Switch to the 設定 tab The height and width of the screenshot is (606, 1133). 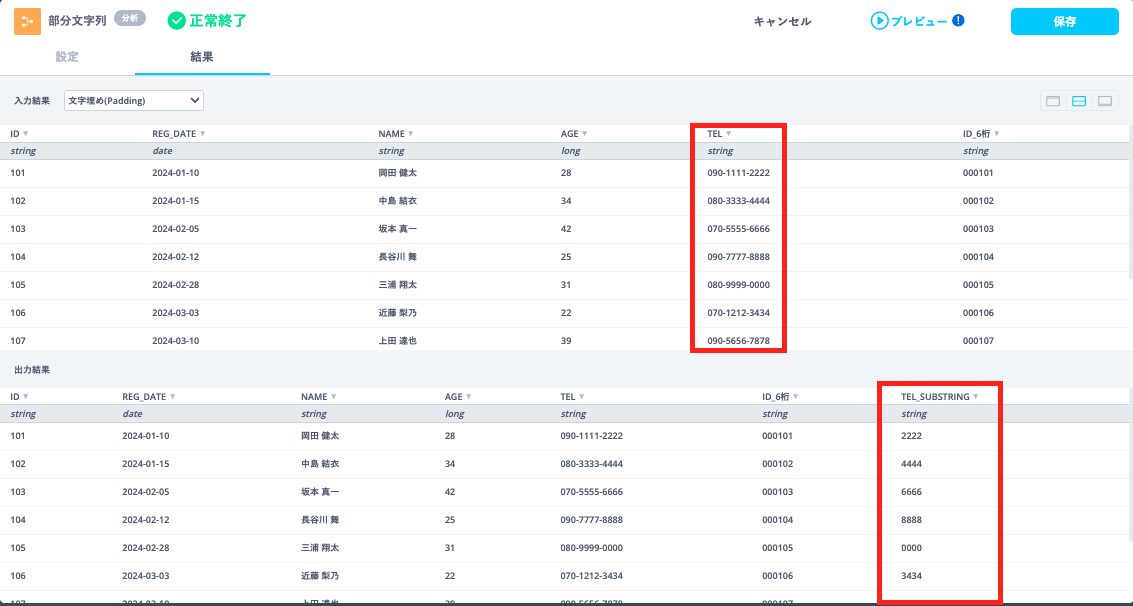point(67,57)
